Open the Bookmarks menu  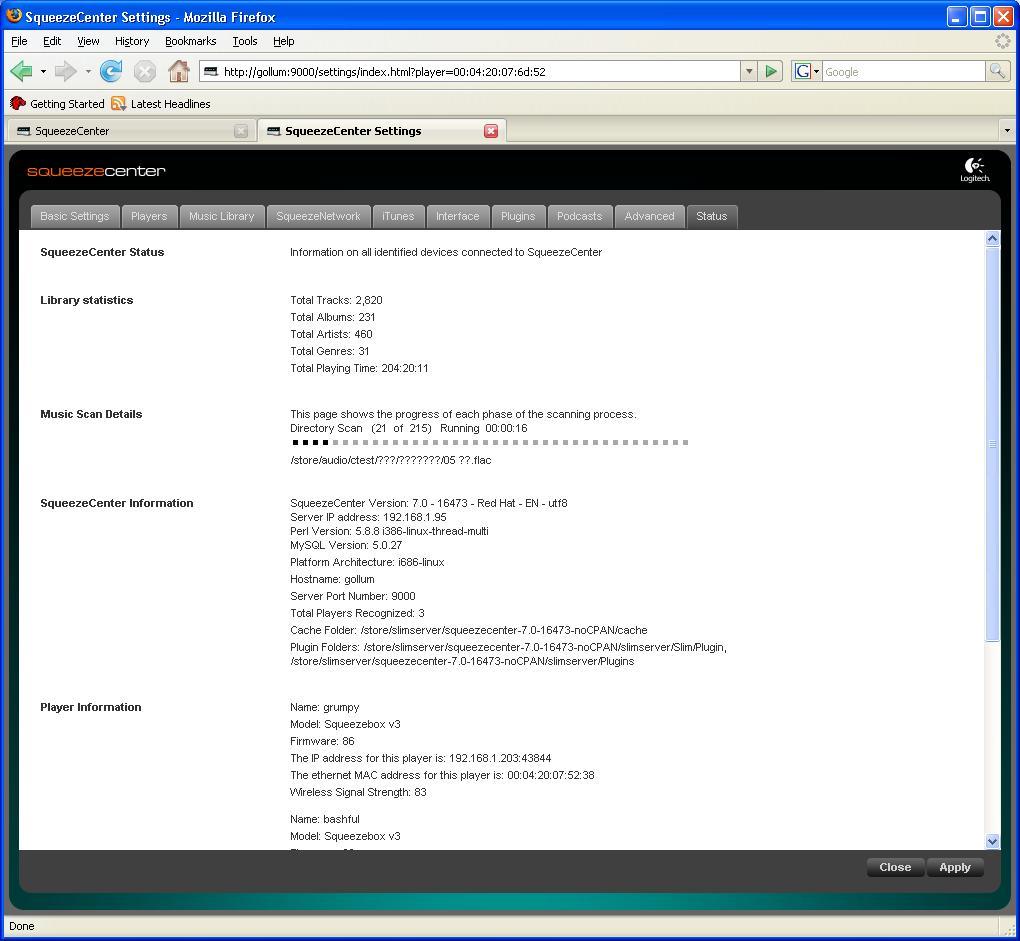[191, 41]
